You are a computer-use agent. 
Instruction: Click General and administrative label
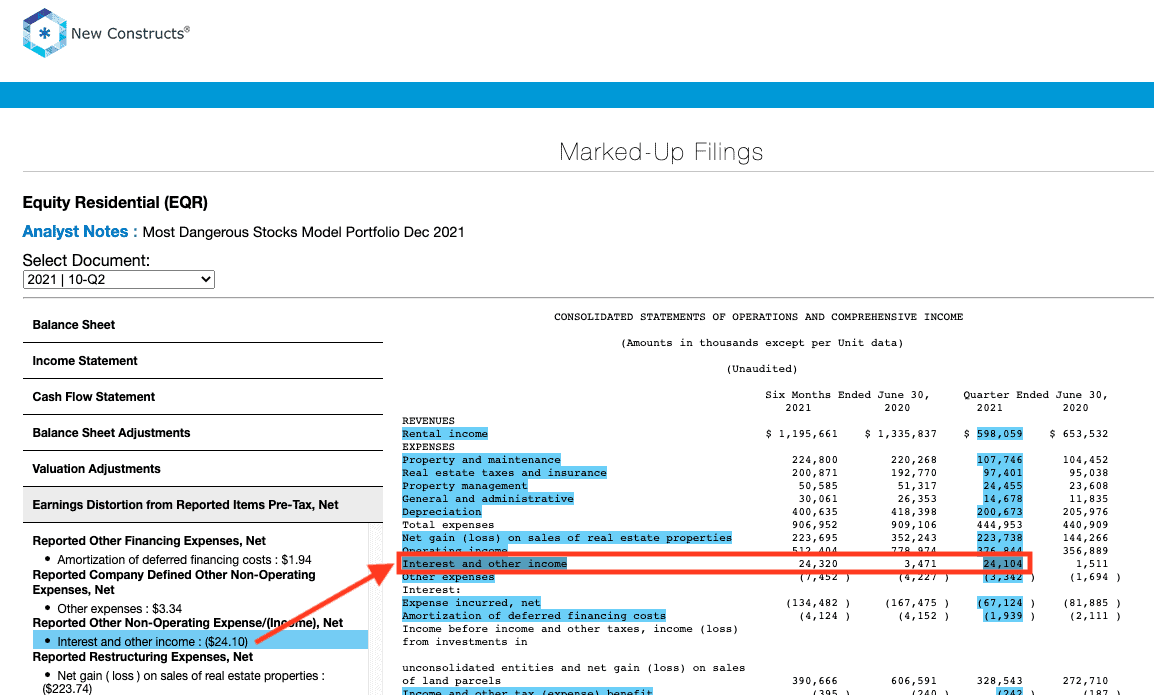coord(487,499)
